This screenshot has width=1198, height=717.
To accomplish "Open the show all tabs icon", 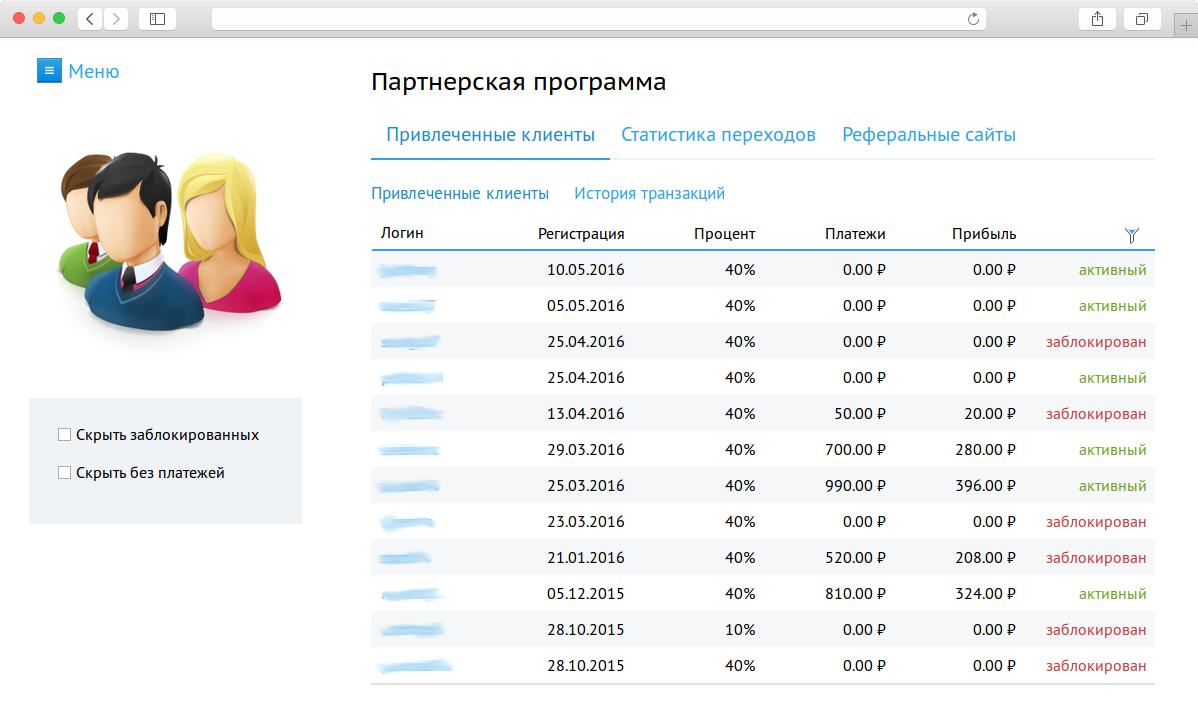I will click(1141, 18).
